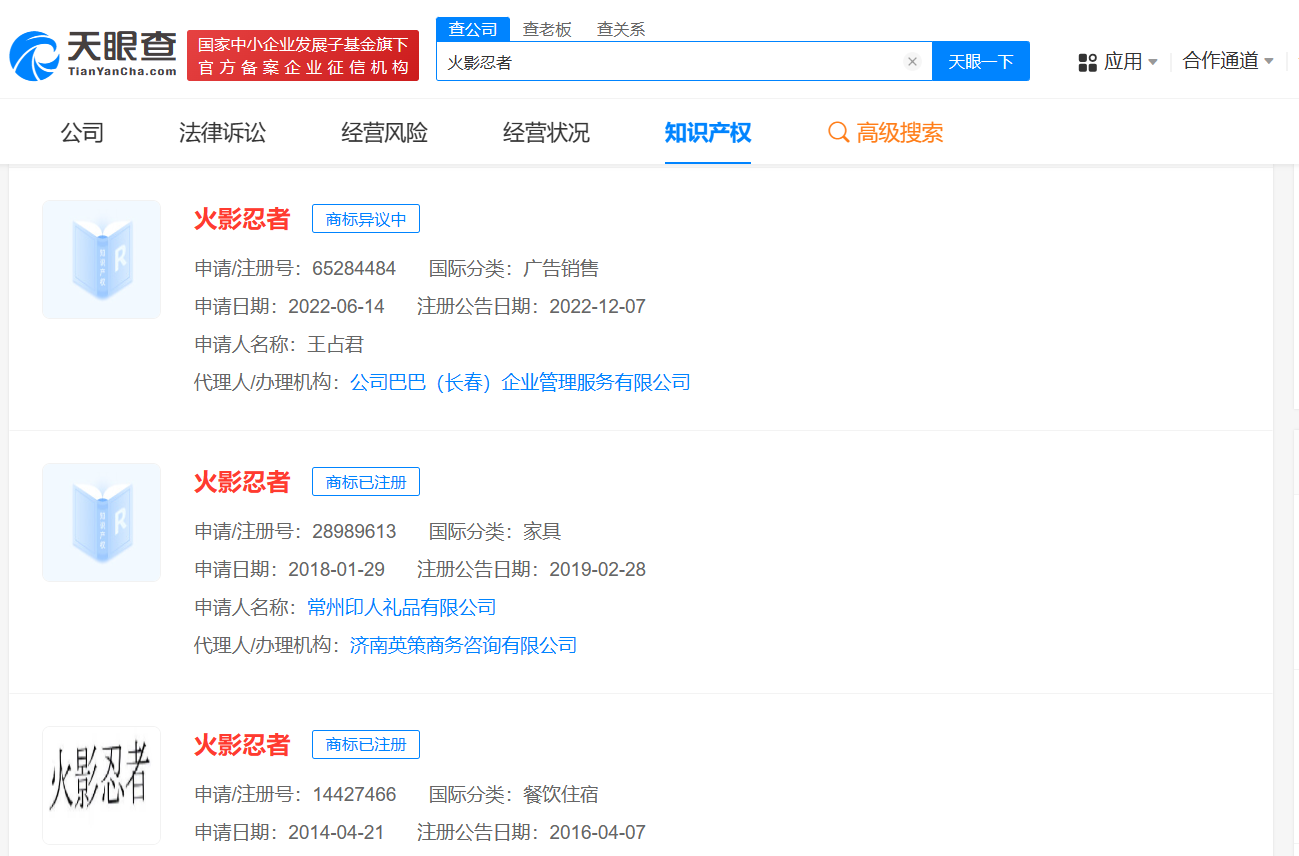Click the 应用 menu label

click(x=1123, y=62)
